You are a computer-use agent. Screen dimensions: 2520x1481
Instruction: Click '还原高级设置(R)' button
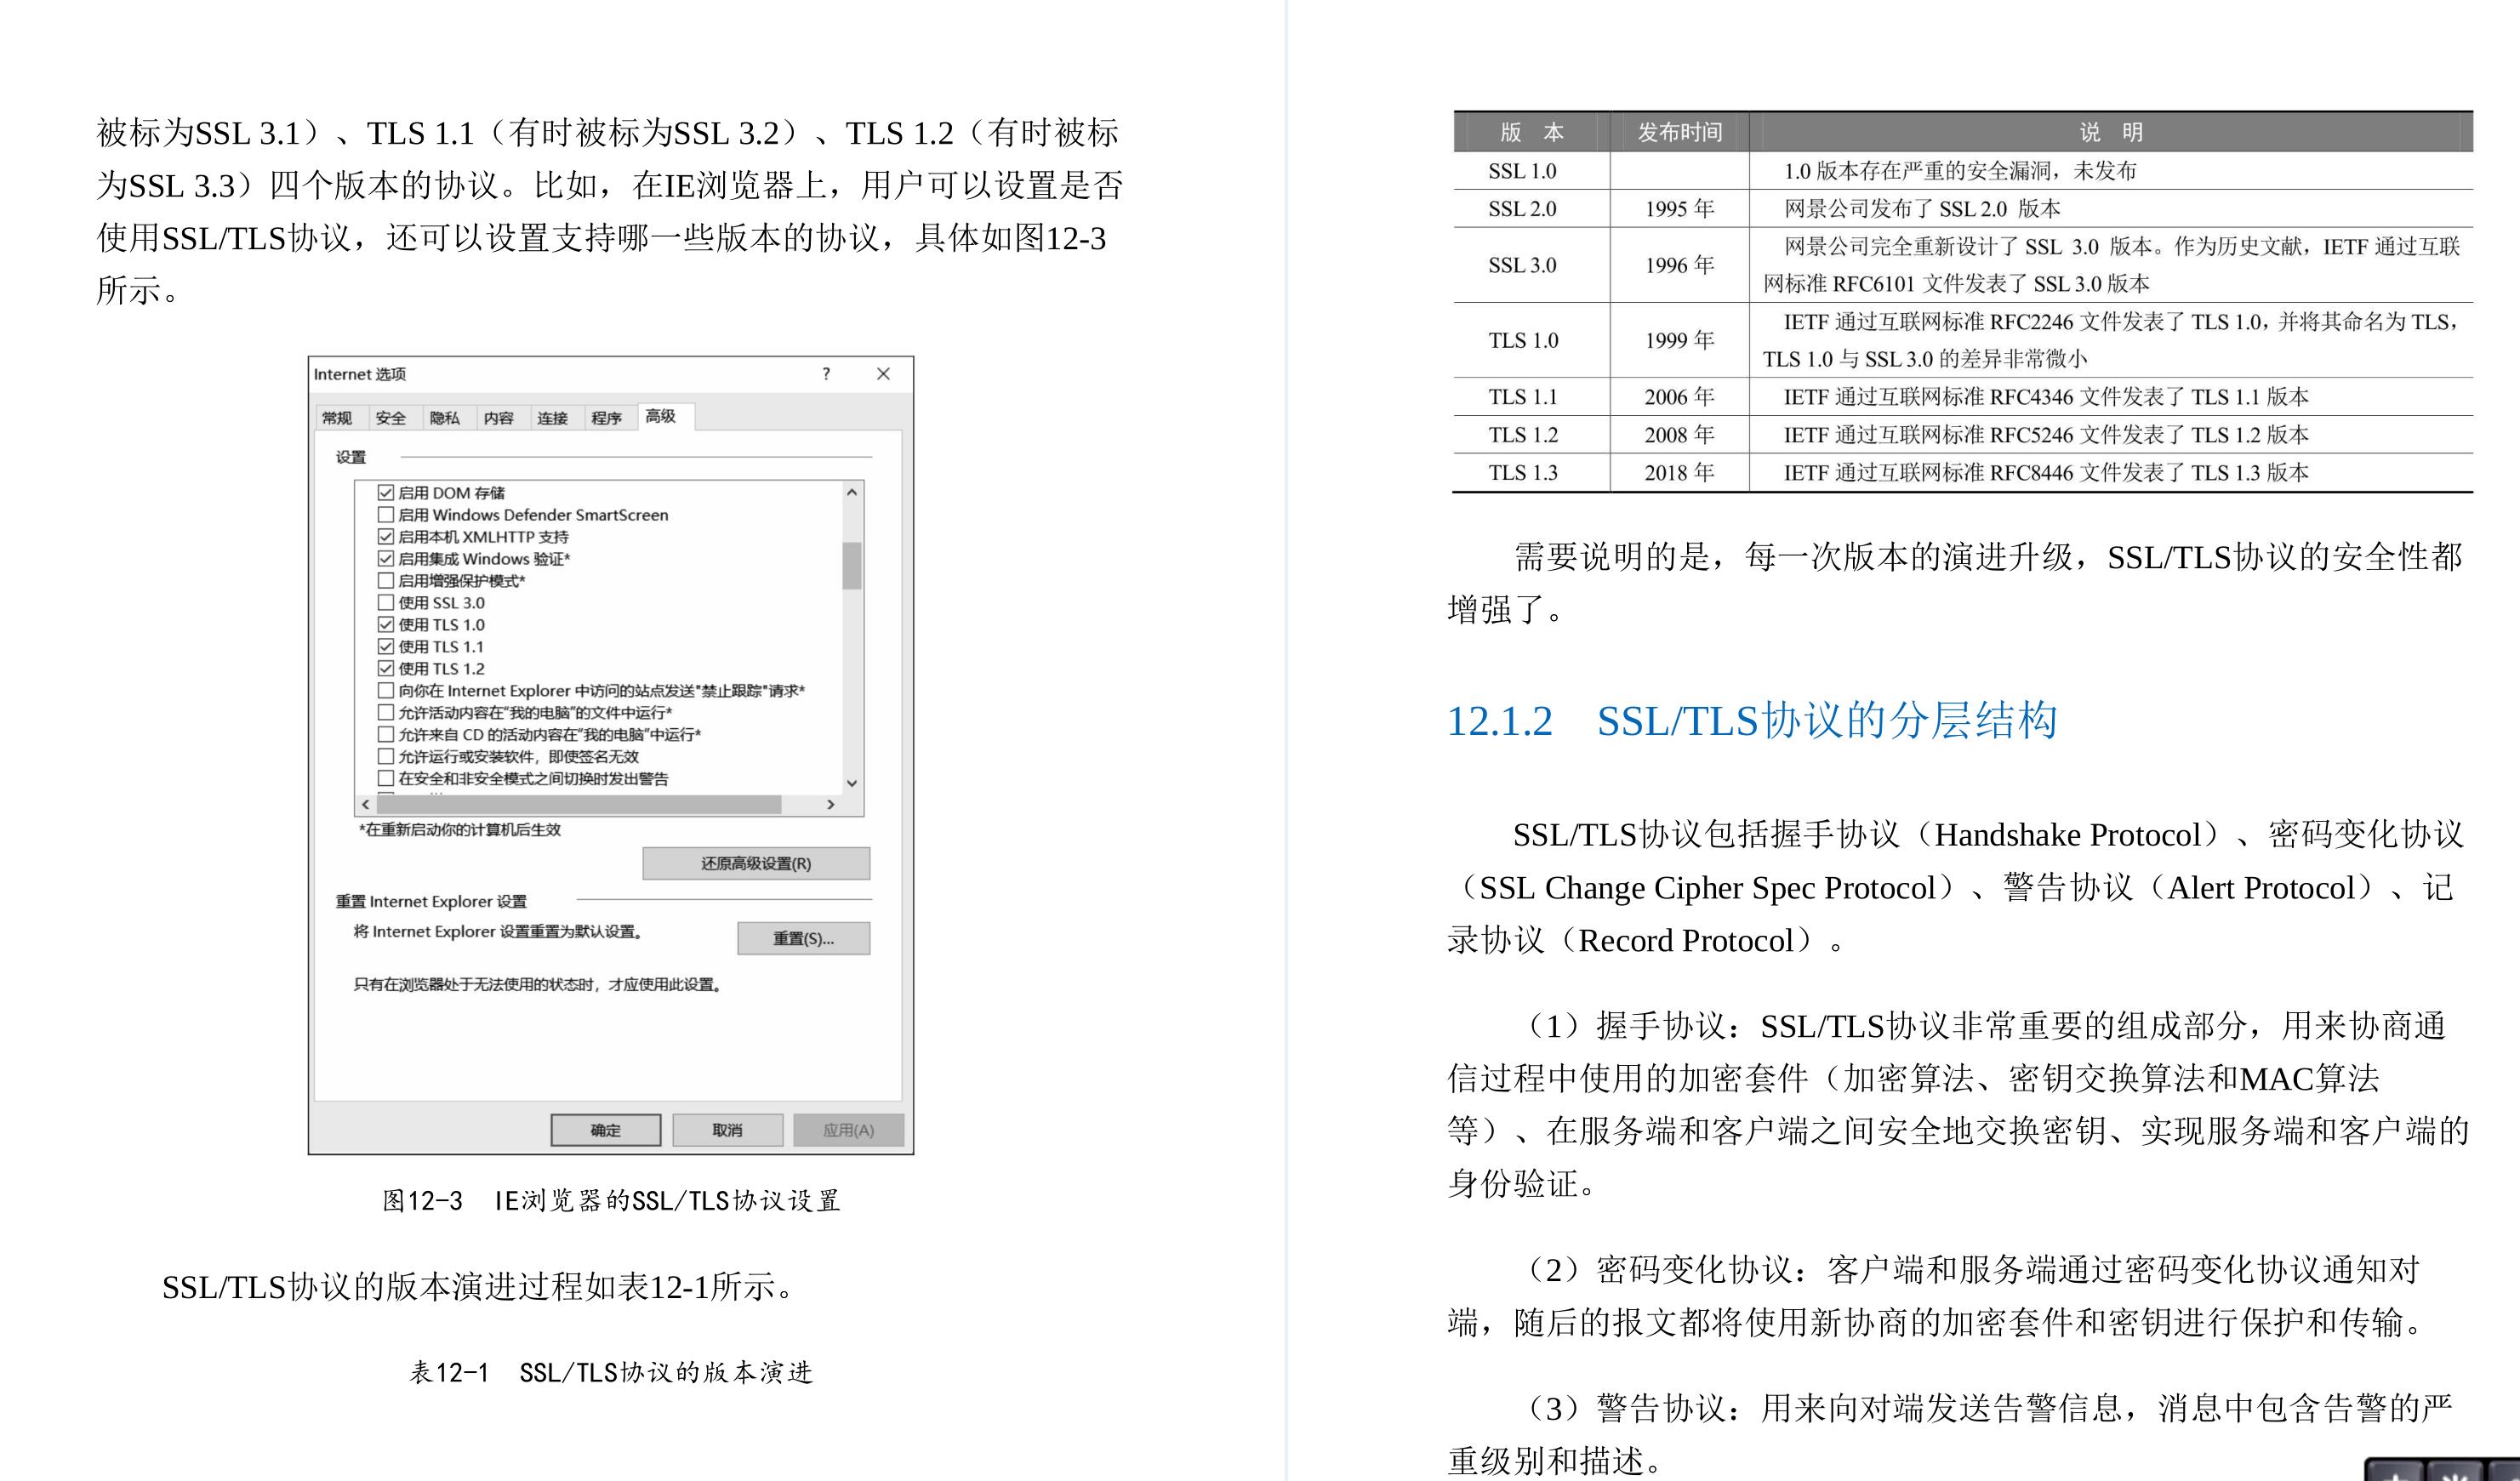(x=832, y=860)
